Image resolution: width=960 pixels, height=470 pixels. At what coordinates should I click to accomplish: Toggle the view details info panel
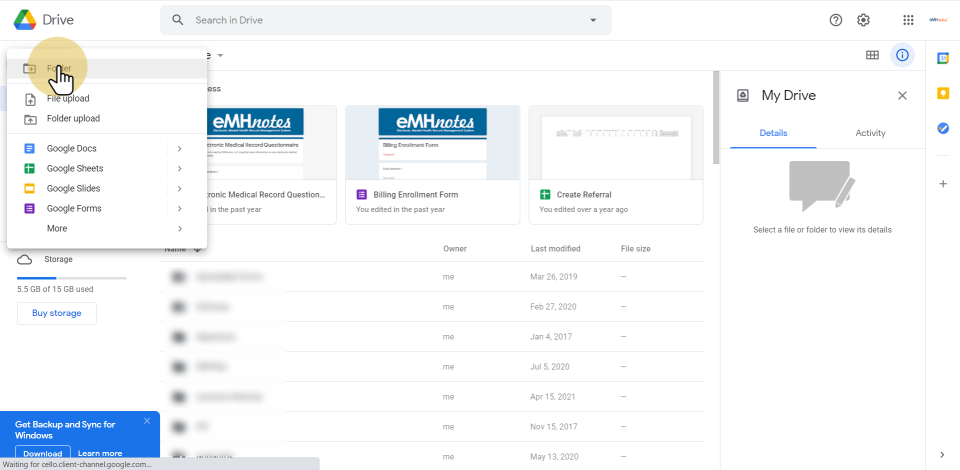click(x=902, y=55)
